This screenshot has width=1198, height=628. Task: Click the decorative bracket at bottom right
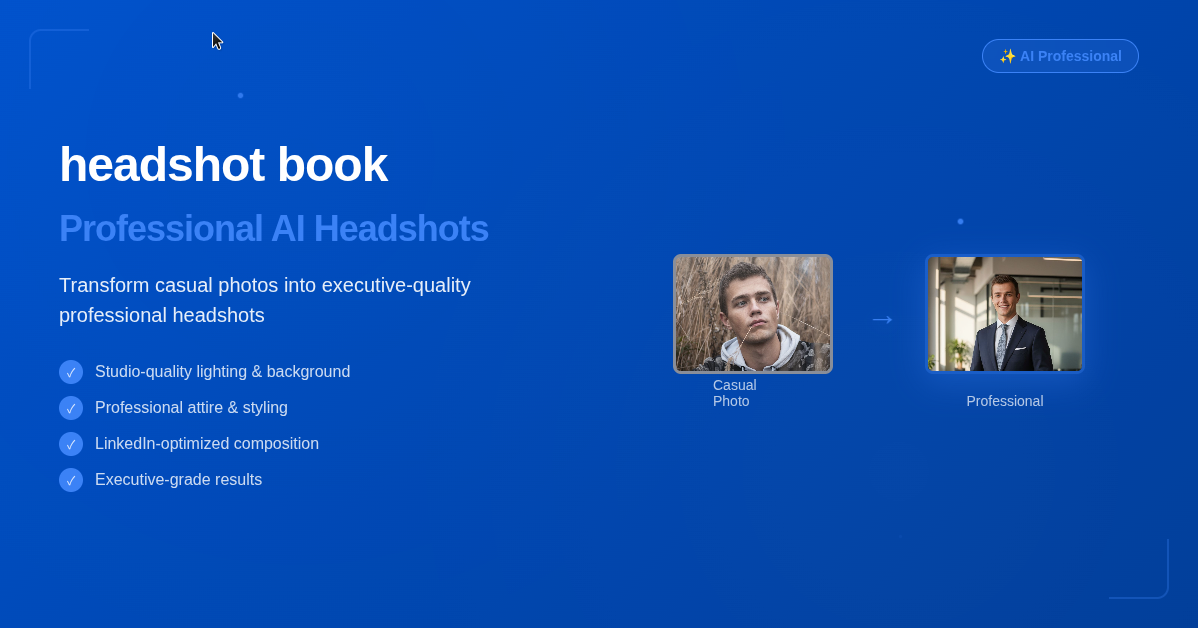click(x=1140, y=569)
